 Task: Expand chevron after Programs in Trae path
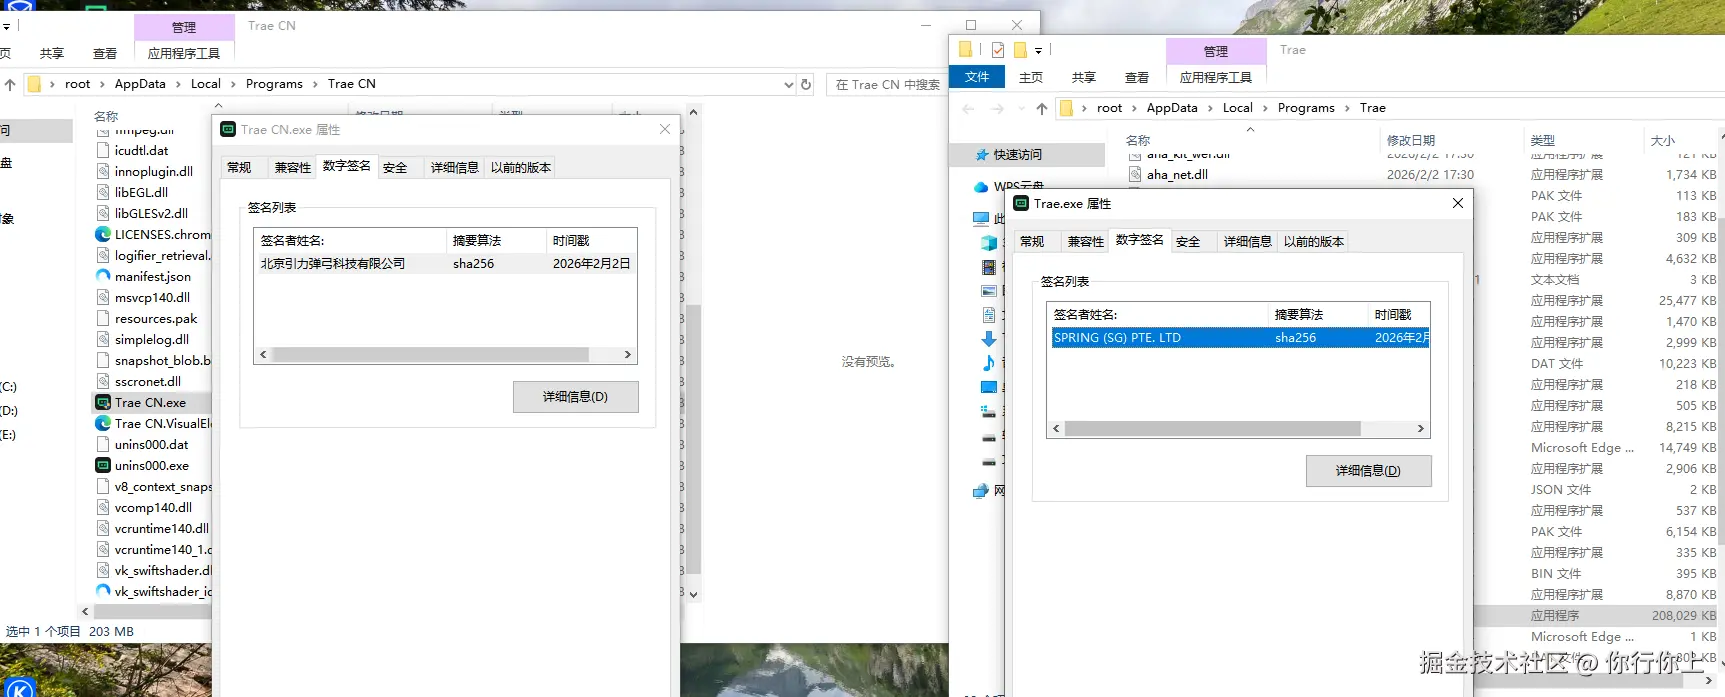pyautogui.click(x=1347, y=108)
